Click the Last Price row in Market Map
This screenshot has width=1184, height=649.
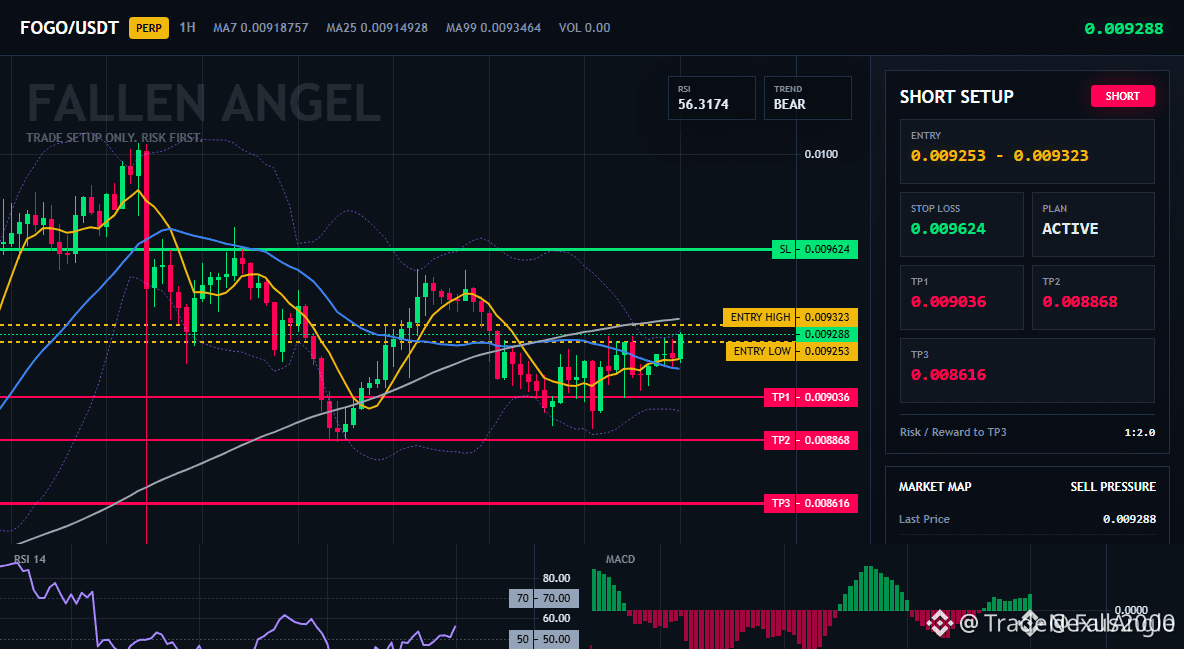coord(1027,519)
